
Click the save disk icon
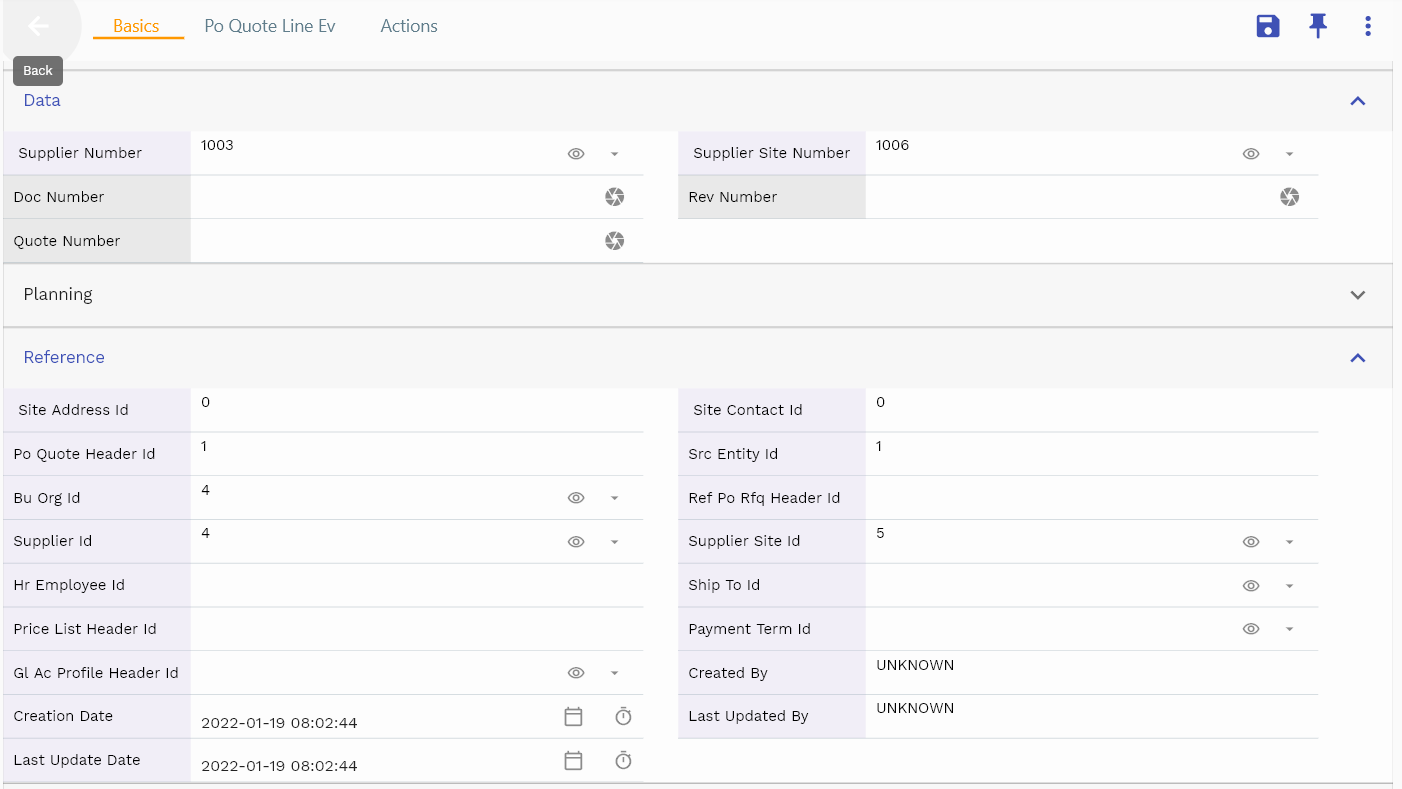click(1268, 27)
